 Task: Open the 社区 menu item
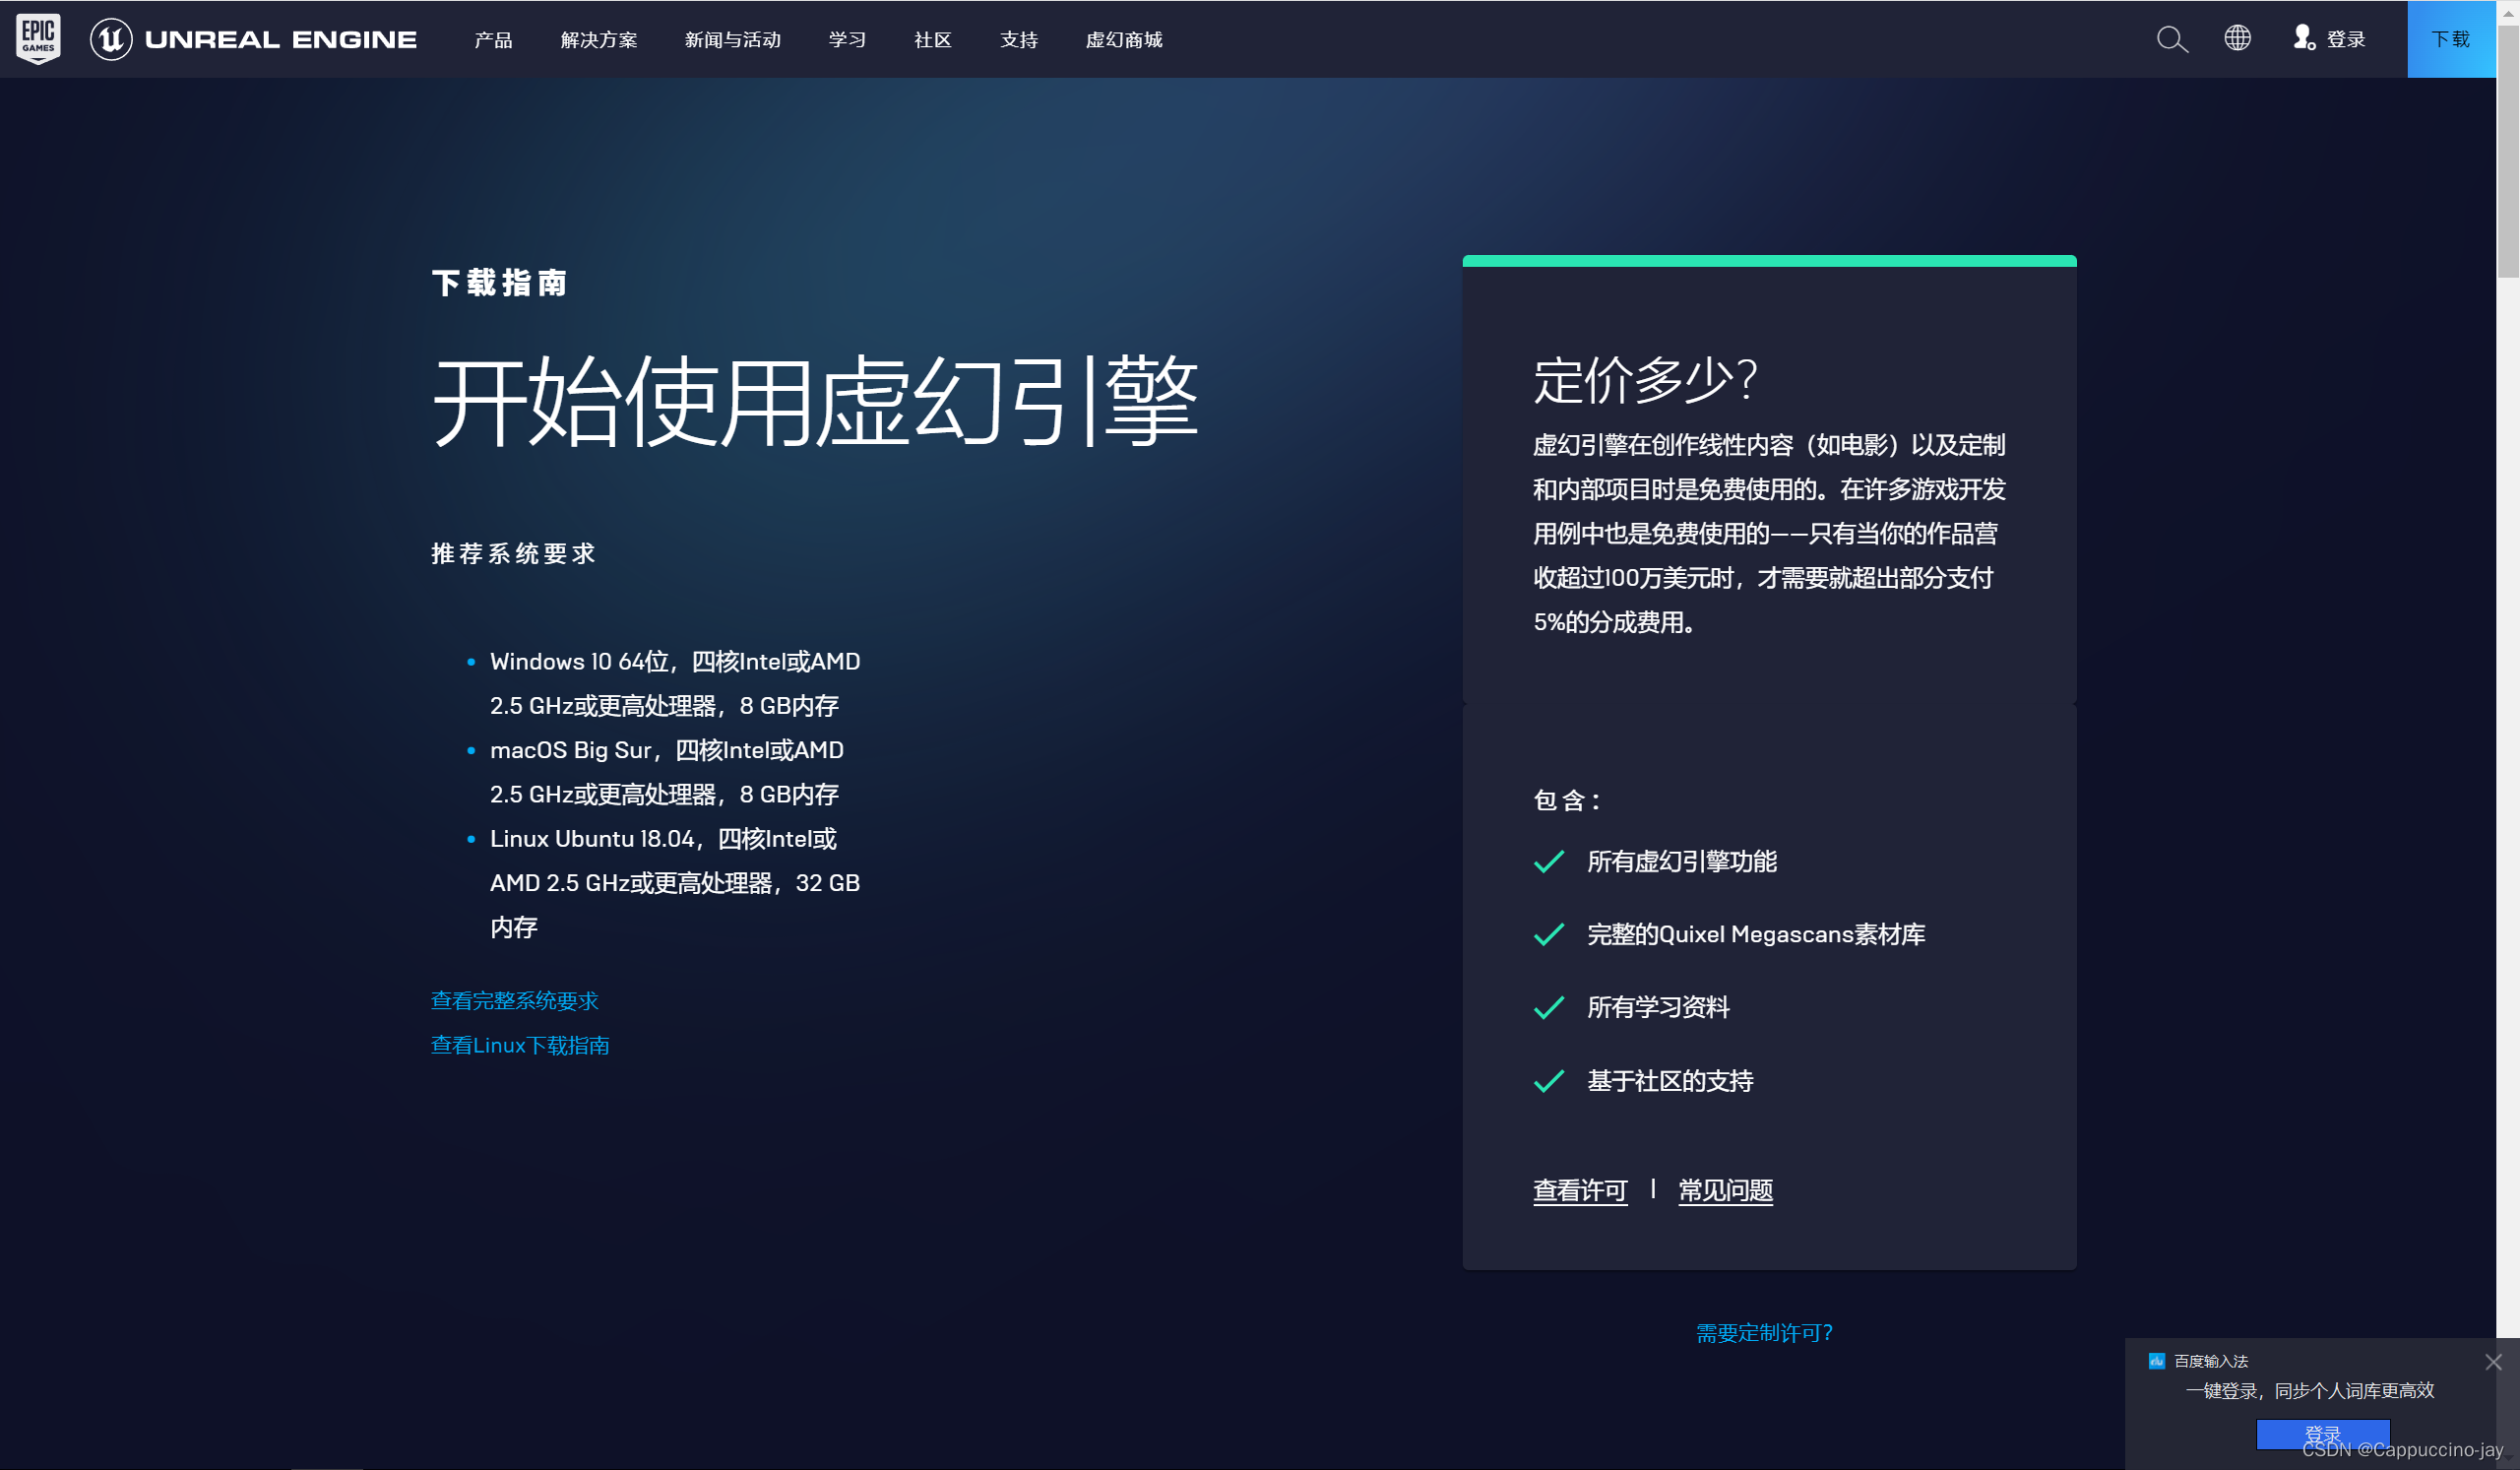pos(932,39)
